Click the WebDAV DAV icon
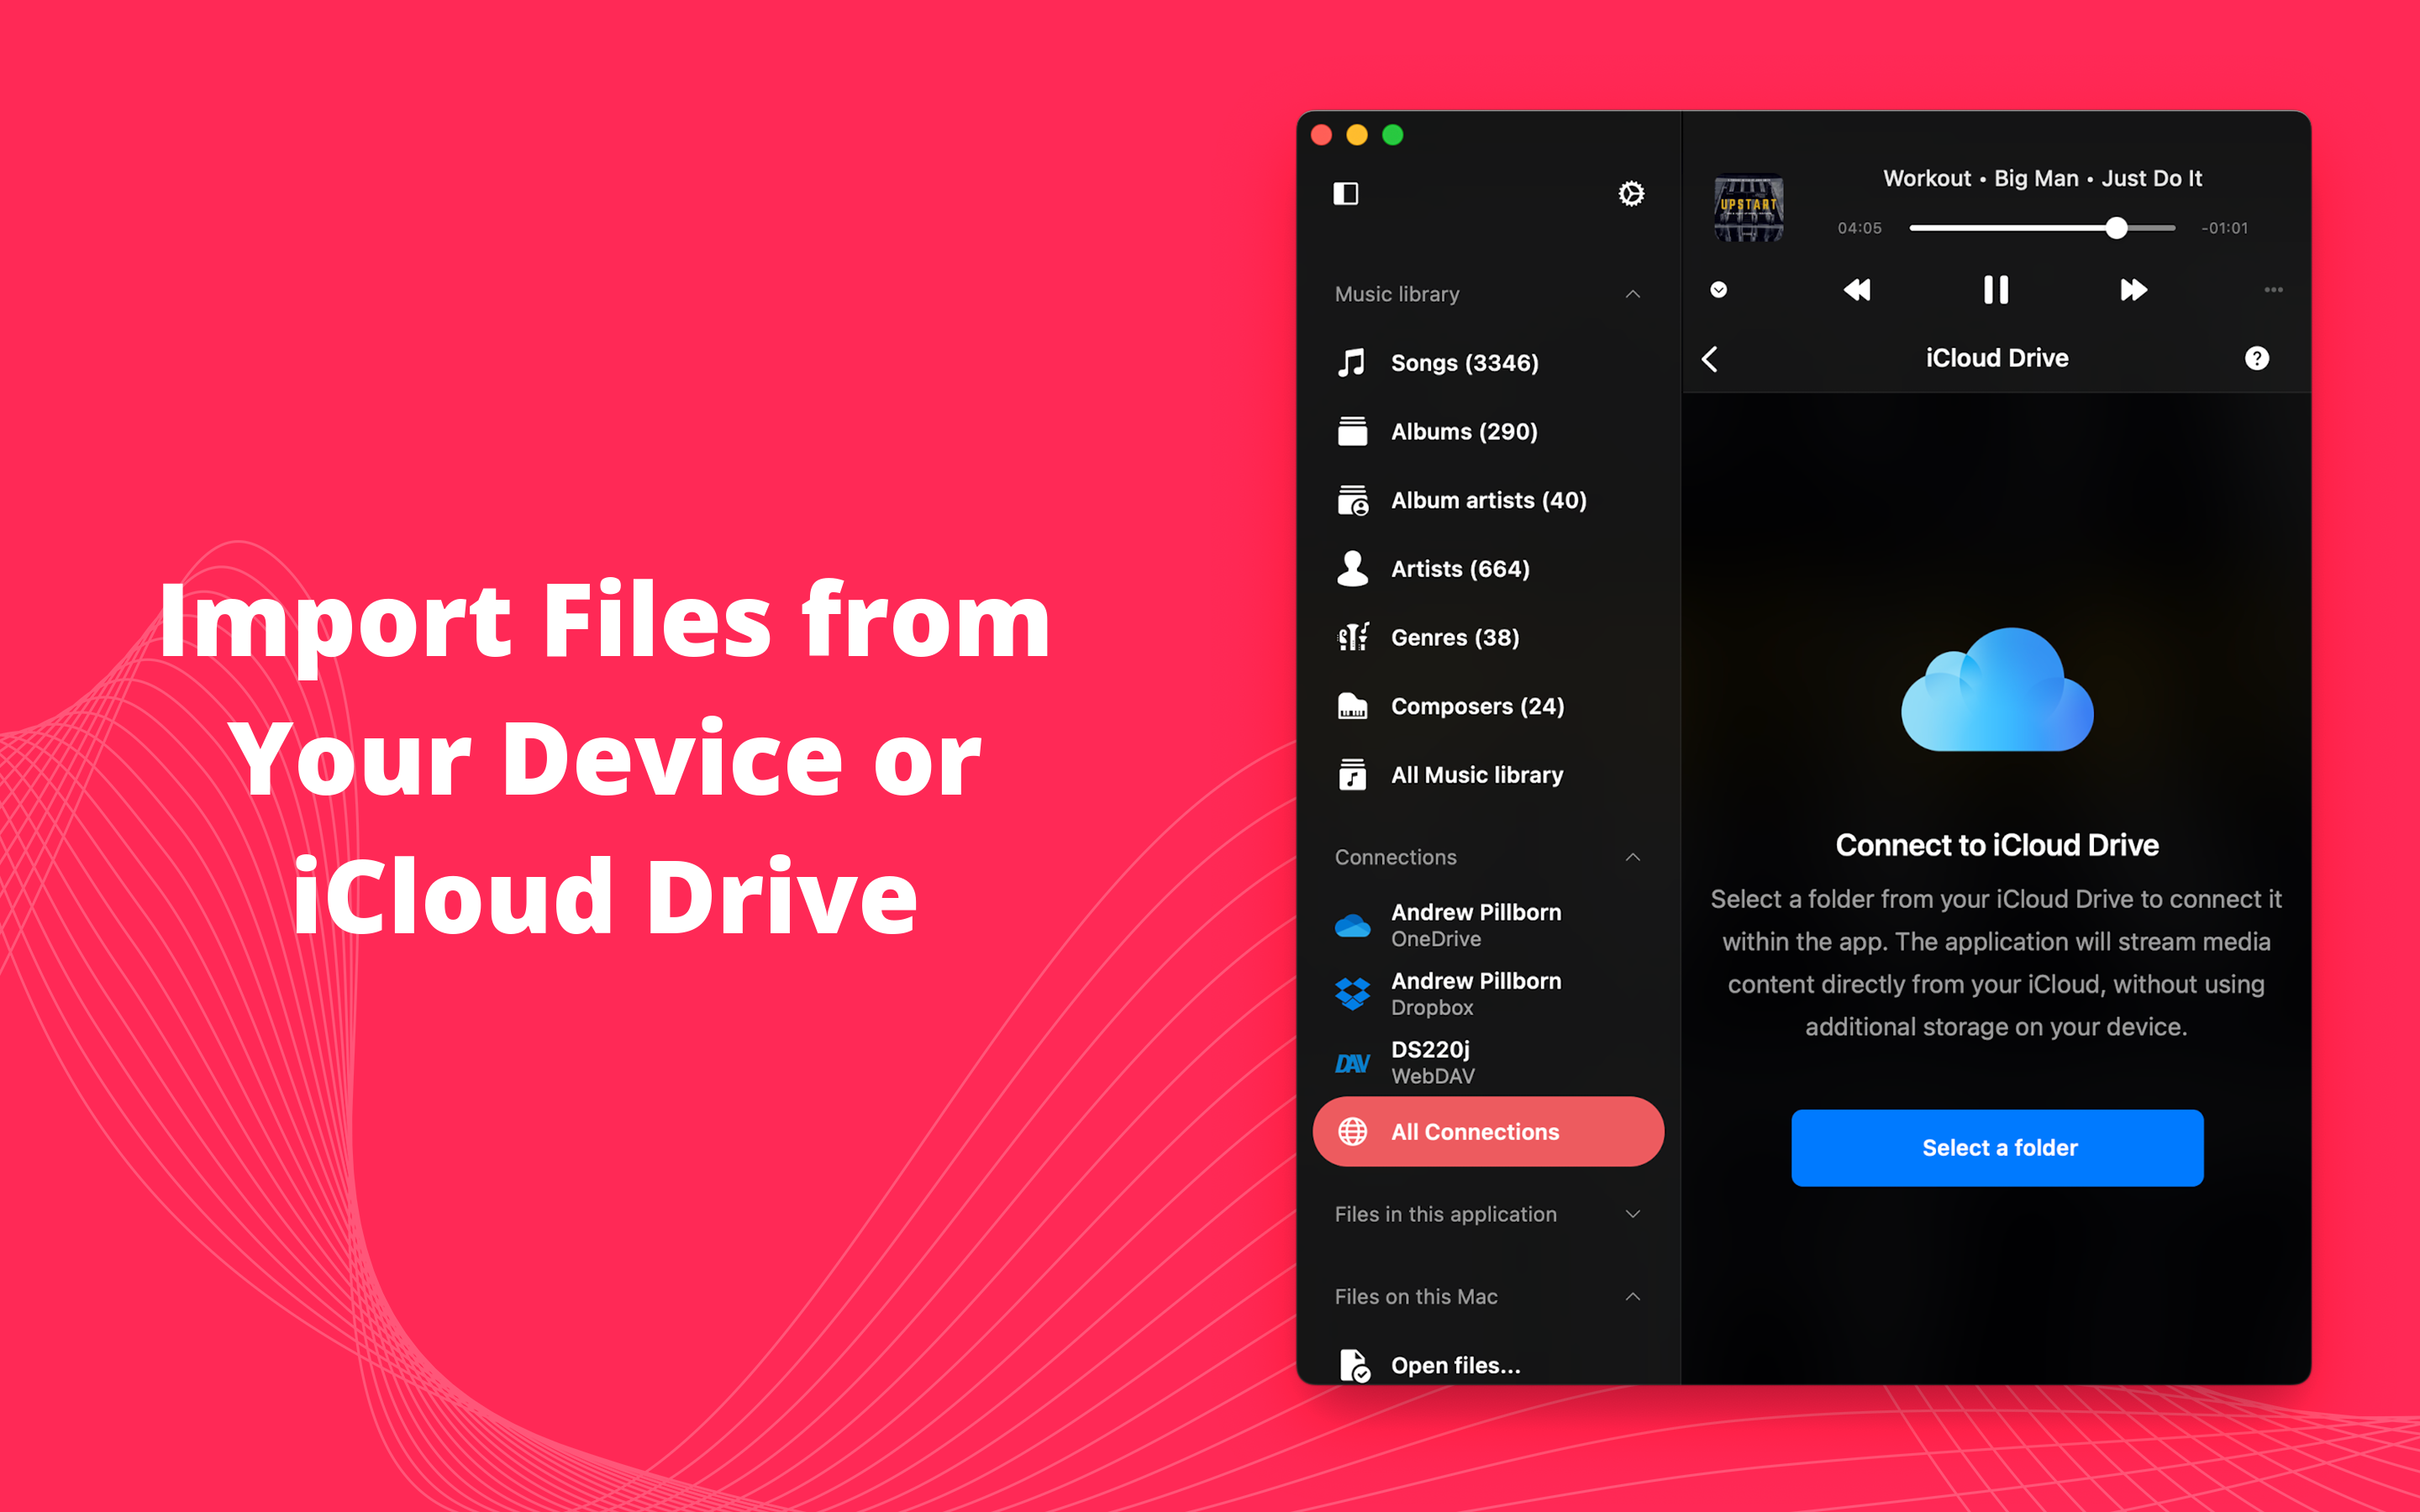The height and width of the screenshot is (1512, 2420). pyautogui.click(x=1352, y=1063)
